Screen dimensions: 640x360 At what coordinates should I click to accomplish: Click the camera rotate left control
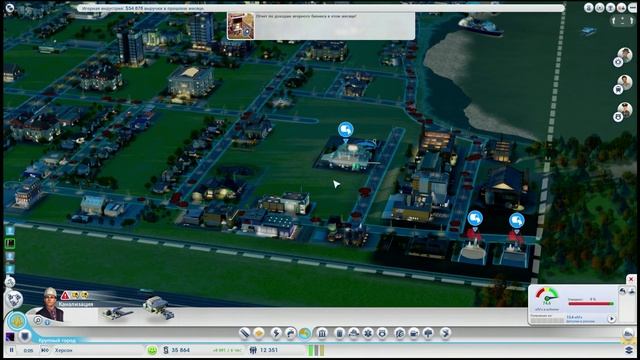pos(614,20)
